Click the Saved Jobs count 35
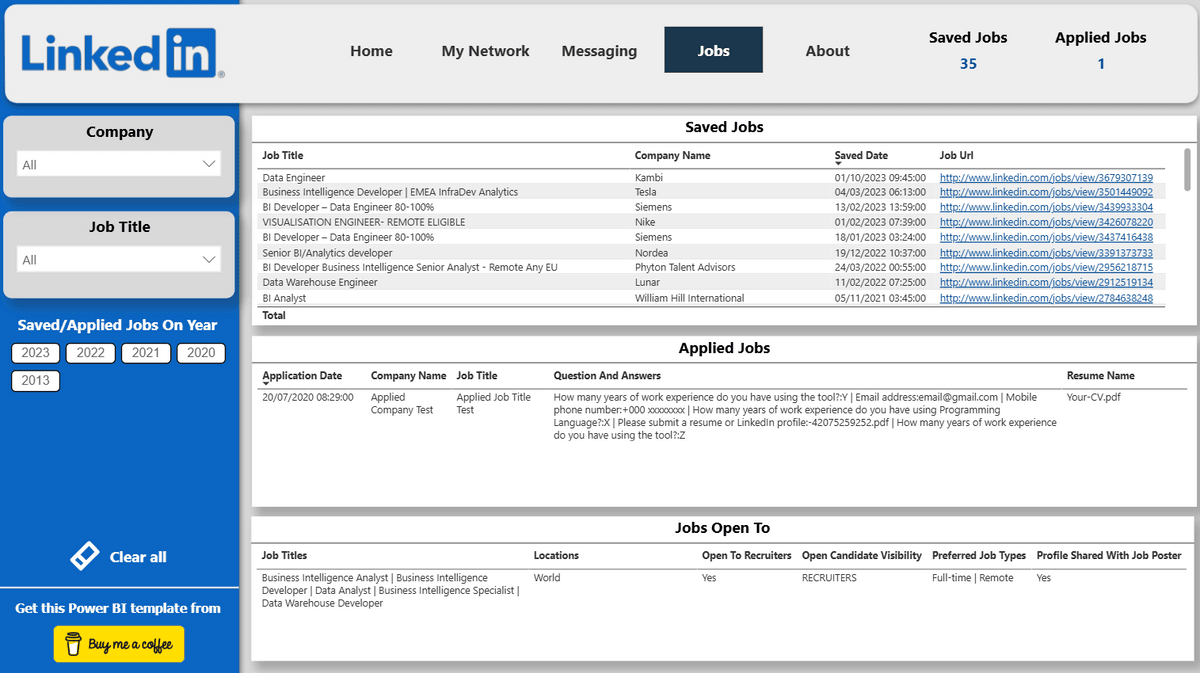This screenshot has height=673, width=1200. click(x=968, y=64)
